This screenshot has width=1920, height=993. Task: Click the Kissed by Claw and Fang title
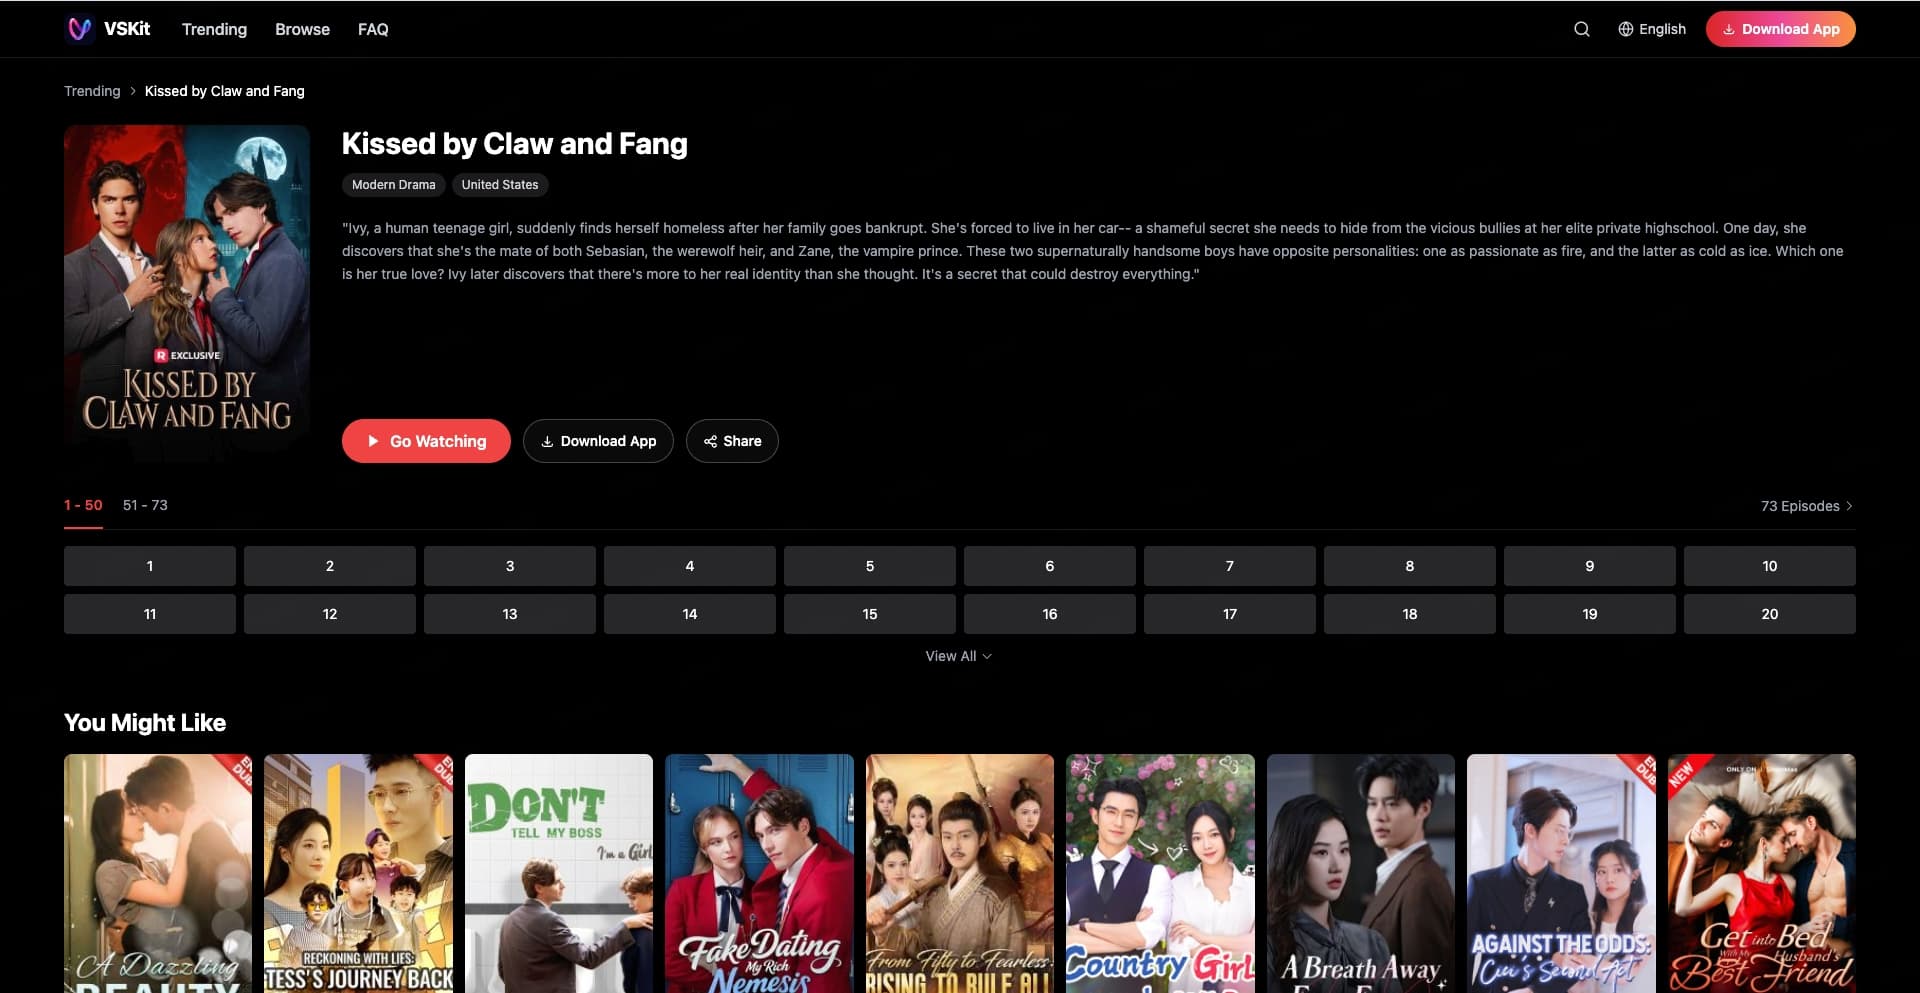click(515, 144)
